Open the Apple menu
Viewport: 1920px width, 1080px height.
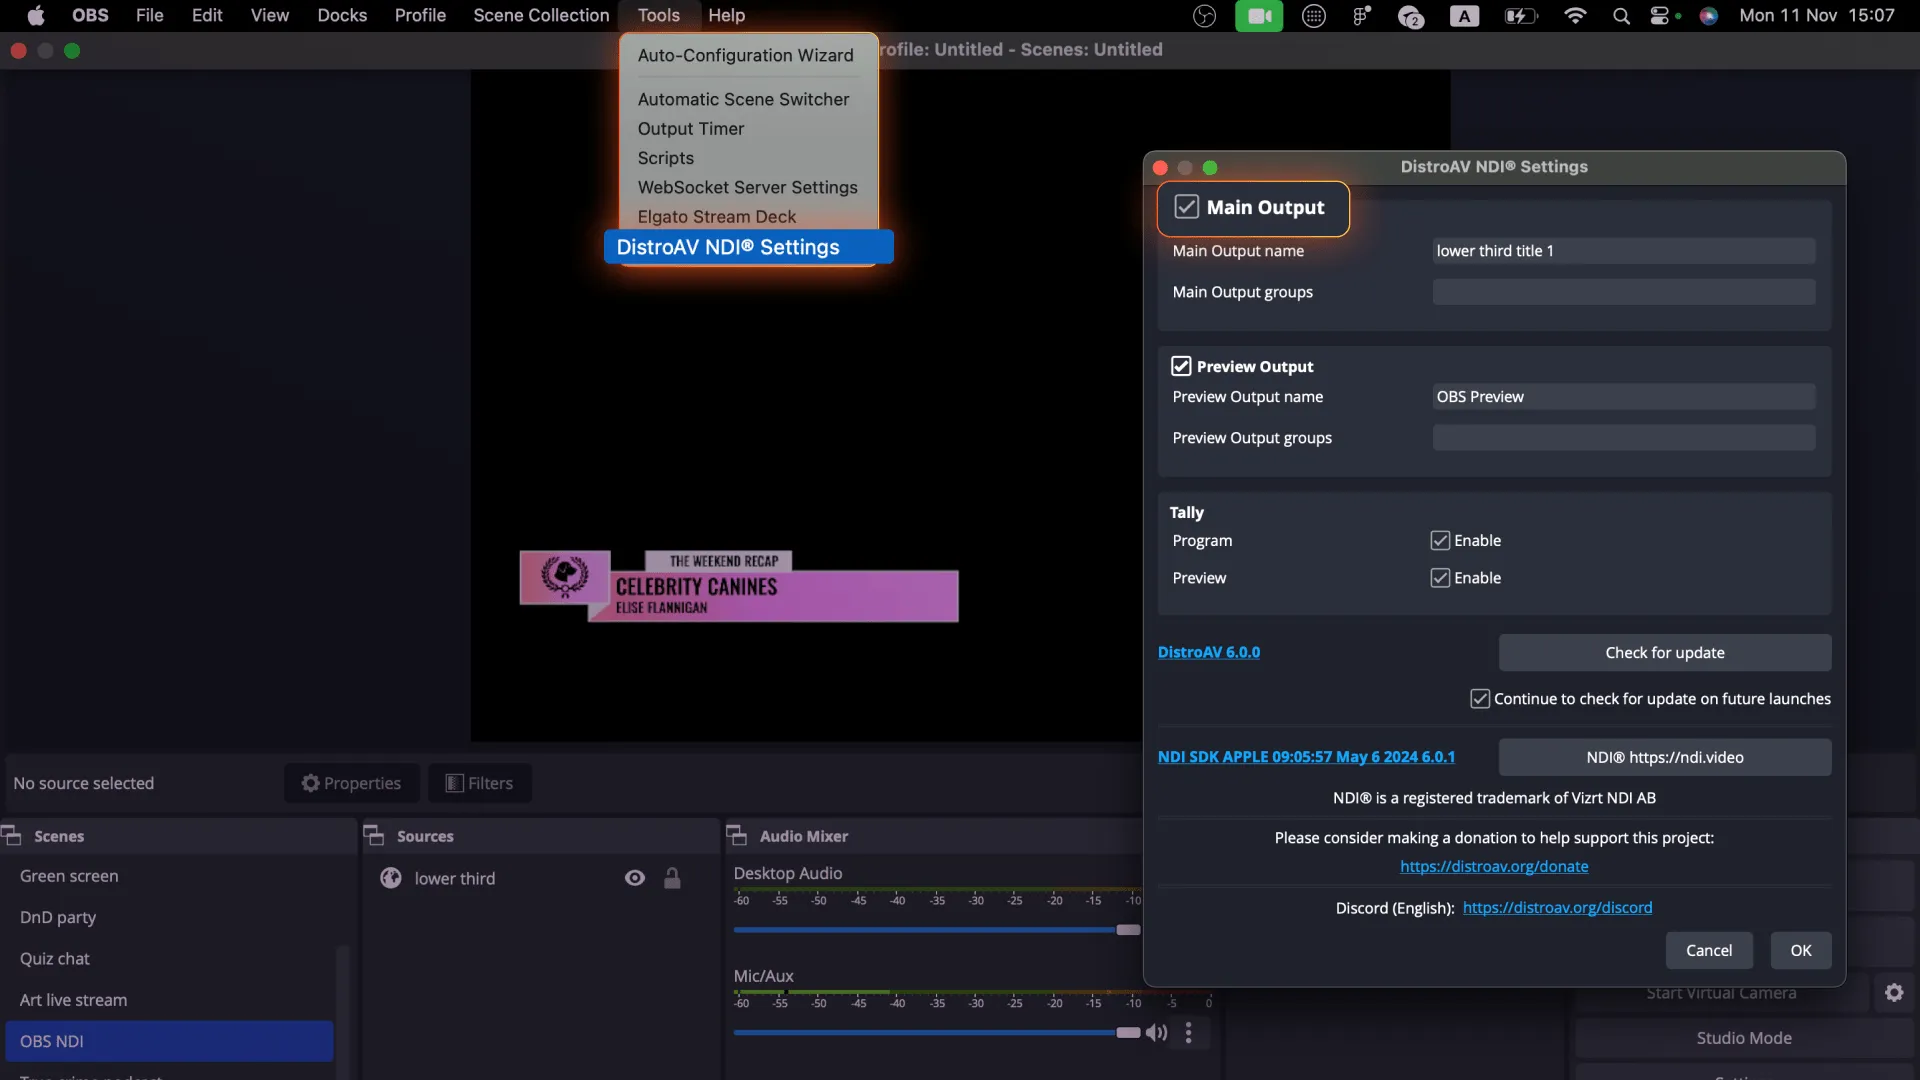[x=36, y=15]
